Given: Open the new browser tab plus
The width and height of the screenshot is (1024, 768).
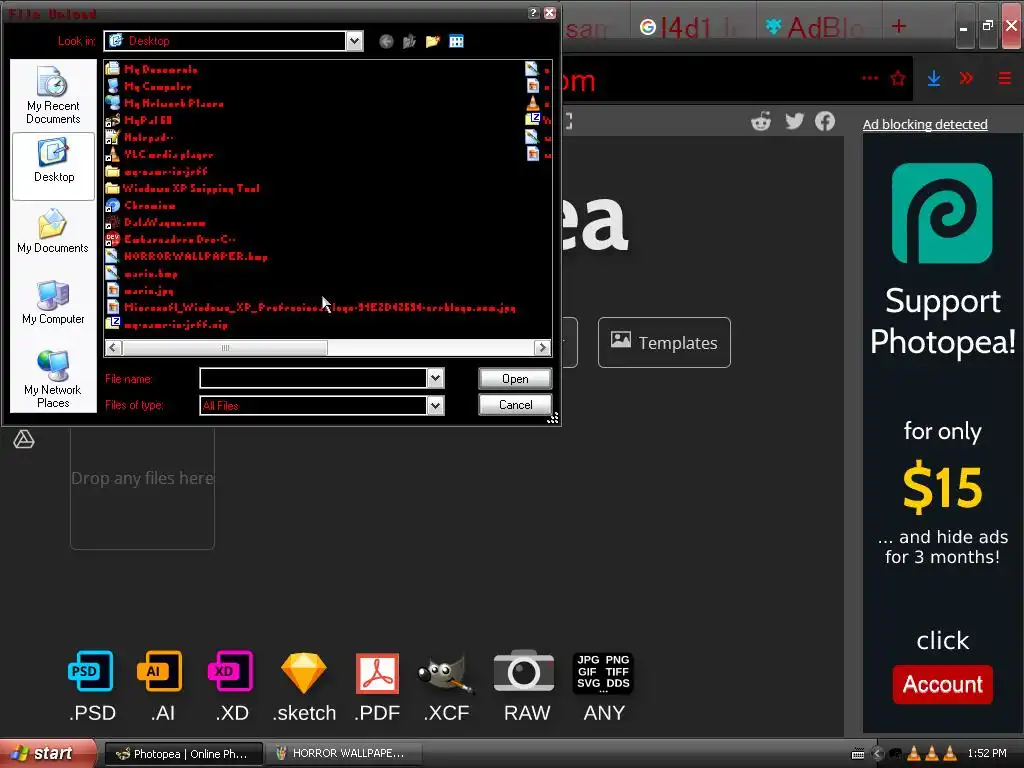Looking at the screenshot, I should (x=899, y=26).
